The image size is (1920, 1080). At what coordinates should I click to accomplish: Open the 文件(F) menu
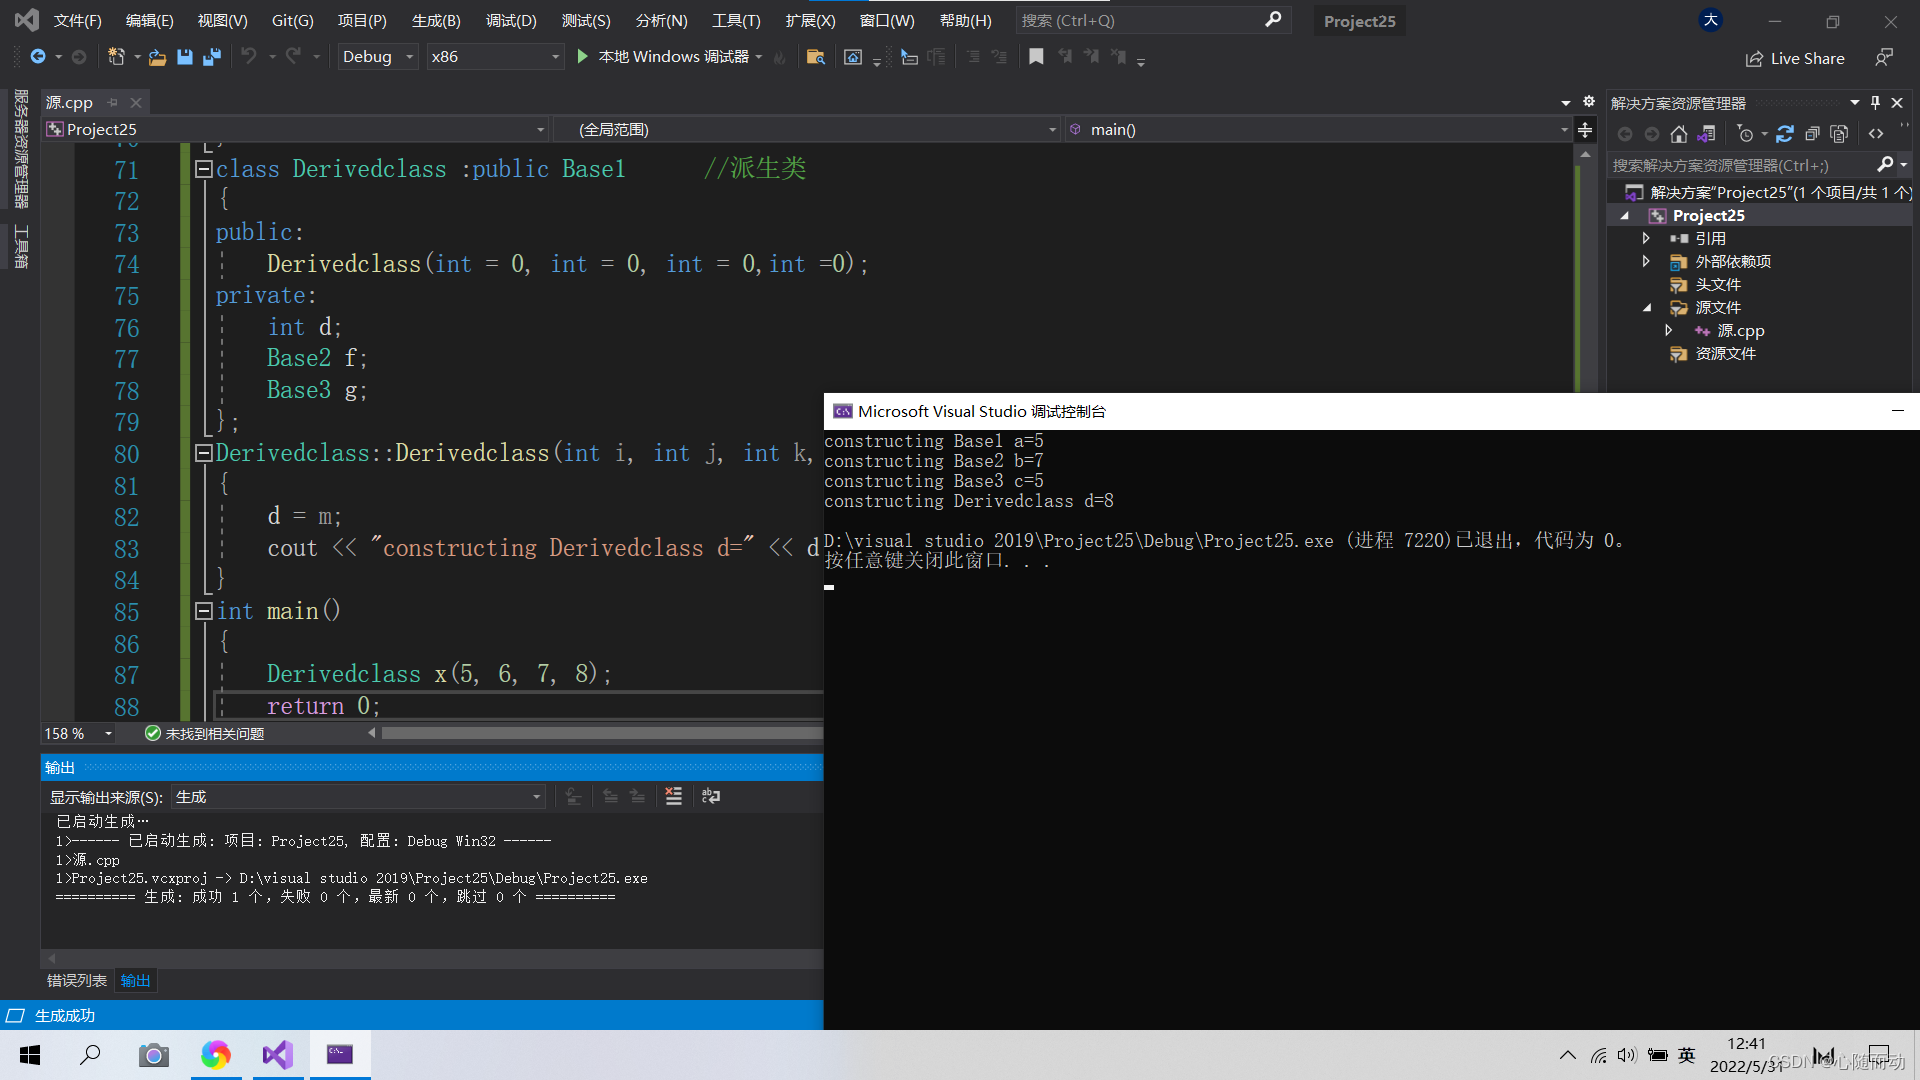(77, 20)
